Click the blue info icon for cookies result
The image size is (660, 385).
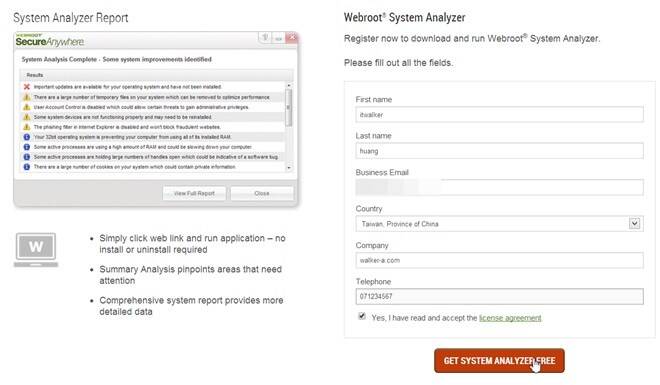[x=27, y=167]
